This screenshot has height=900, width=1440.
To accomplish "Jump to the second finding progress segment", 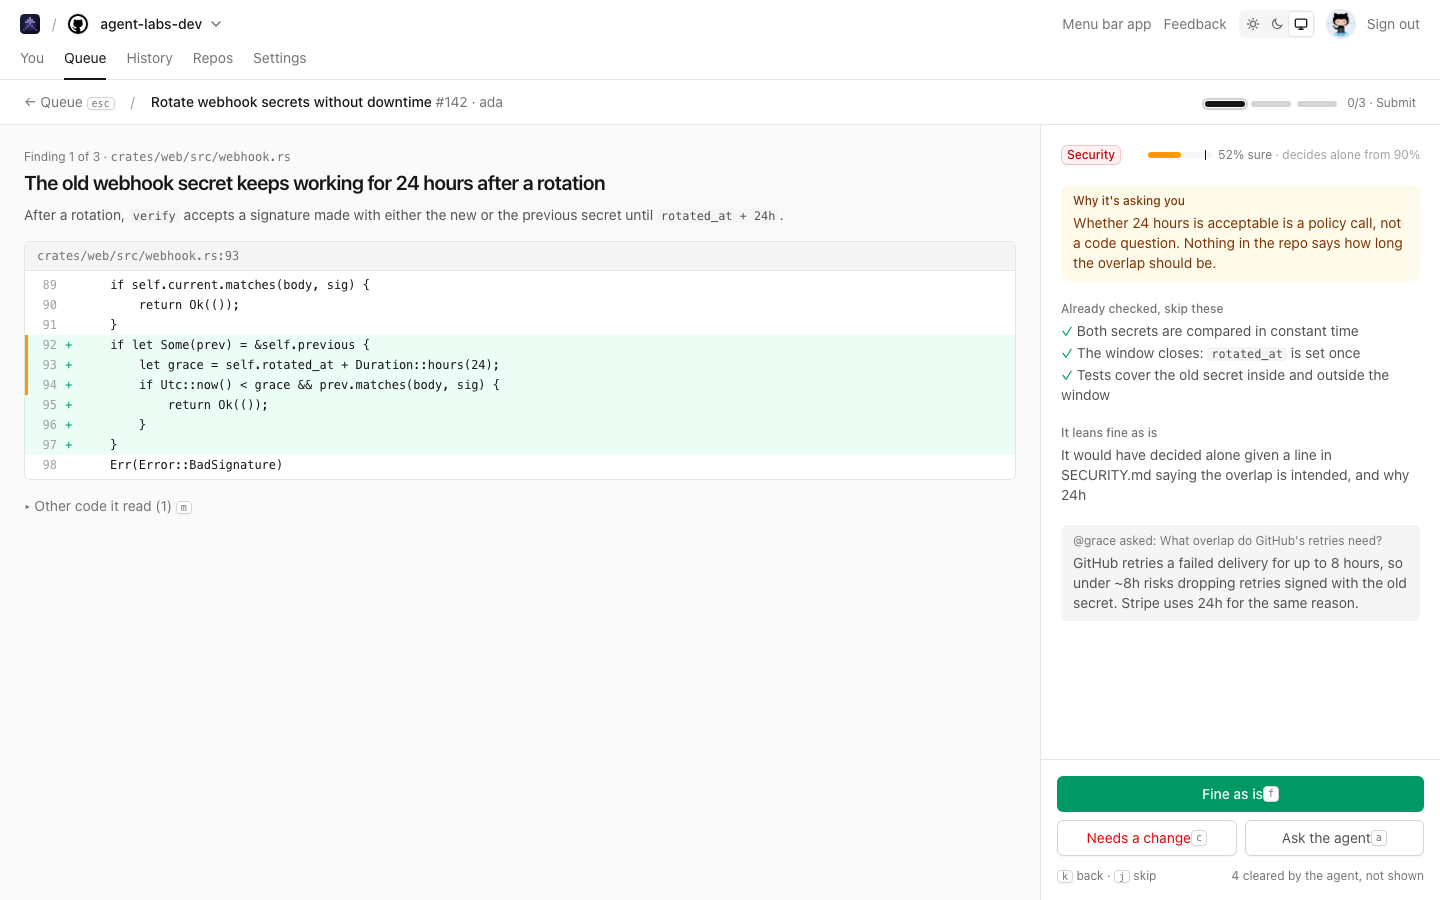I will [x=1271, y=103].
